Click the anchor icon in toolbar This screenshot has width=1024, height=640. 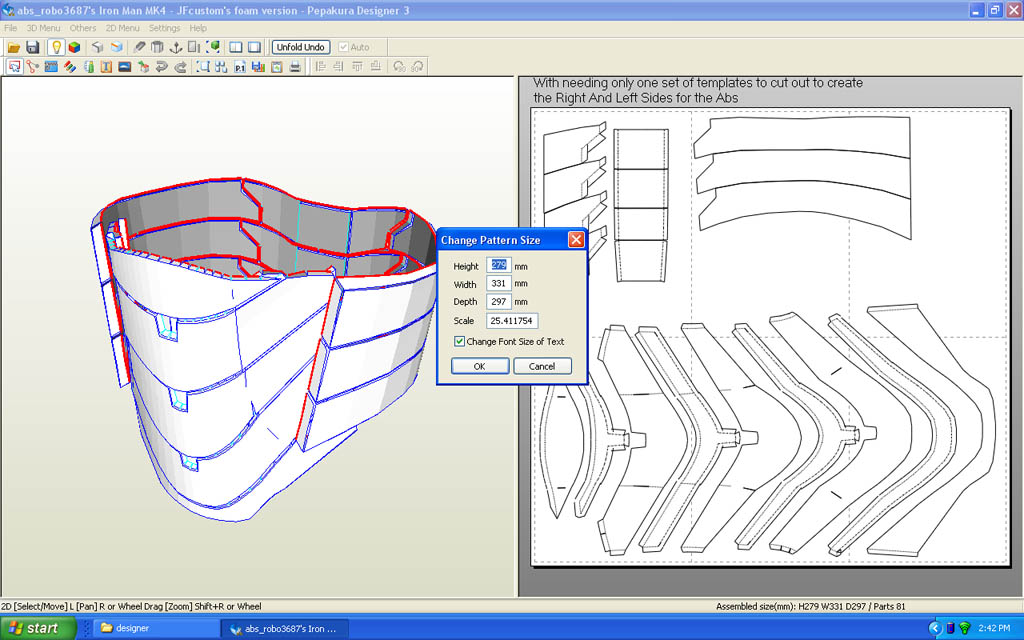176,47
